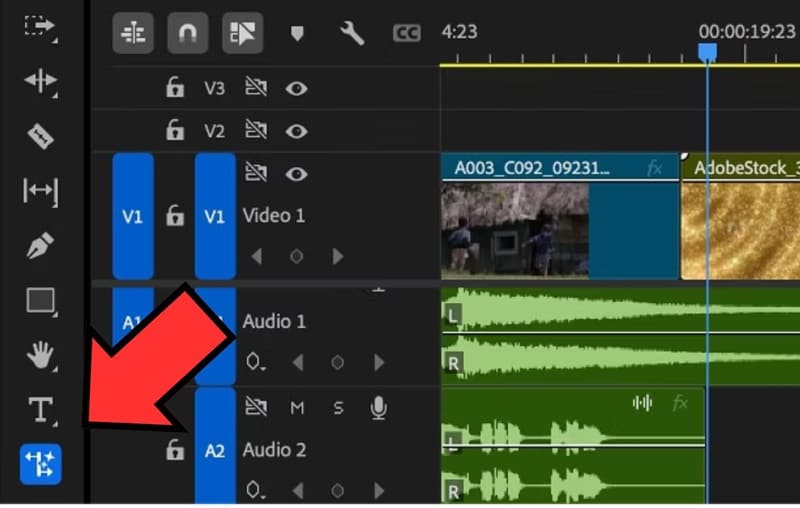Viewport: 800px width, 508px height.
Task: Click the blue playhead marker
Action: [x=707, y=52]
